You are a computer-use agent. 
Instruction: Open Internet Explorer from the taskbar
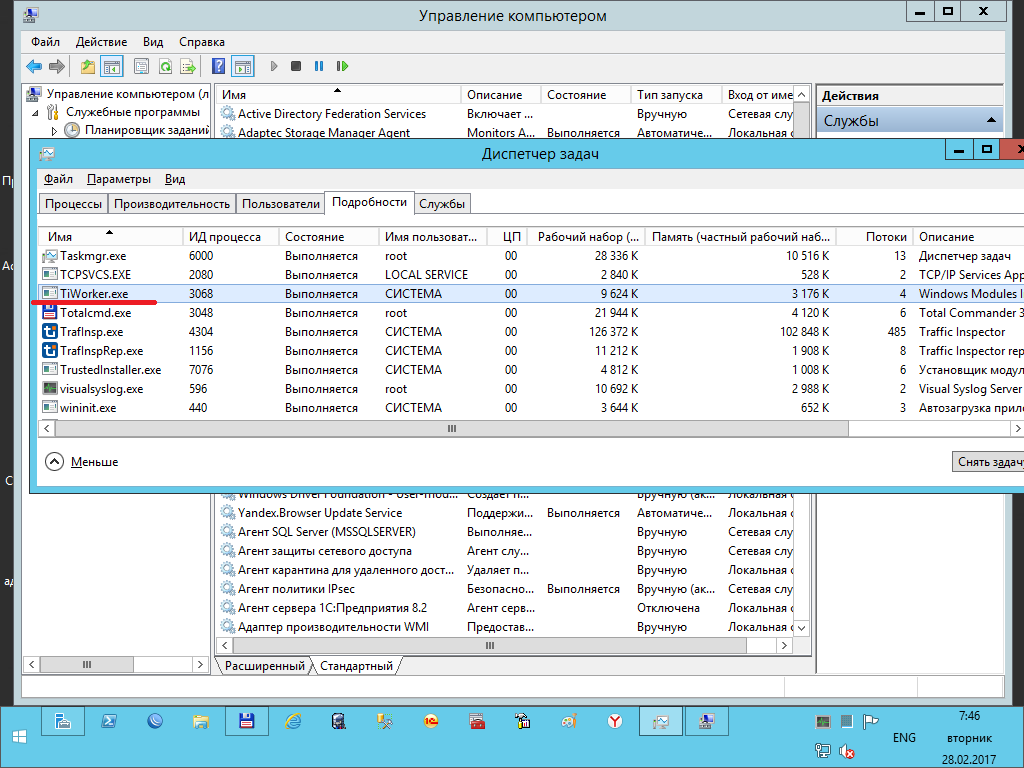pos(293,722)
